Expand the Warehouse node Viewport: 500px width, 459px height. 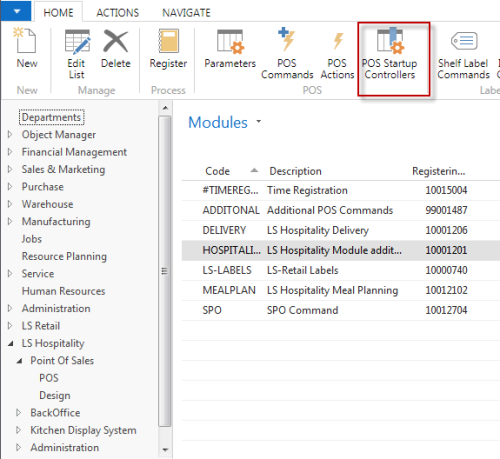pos(10,204)
